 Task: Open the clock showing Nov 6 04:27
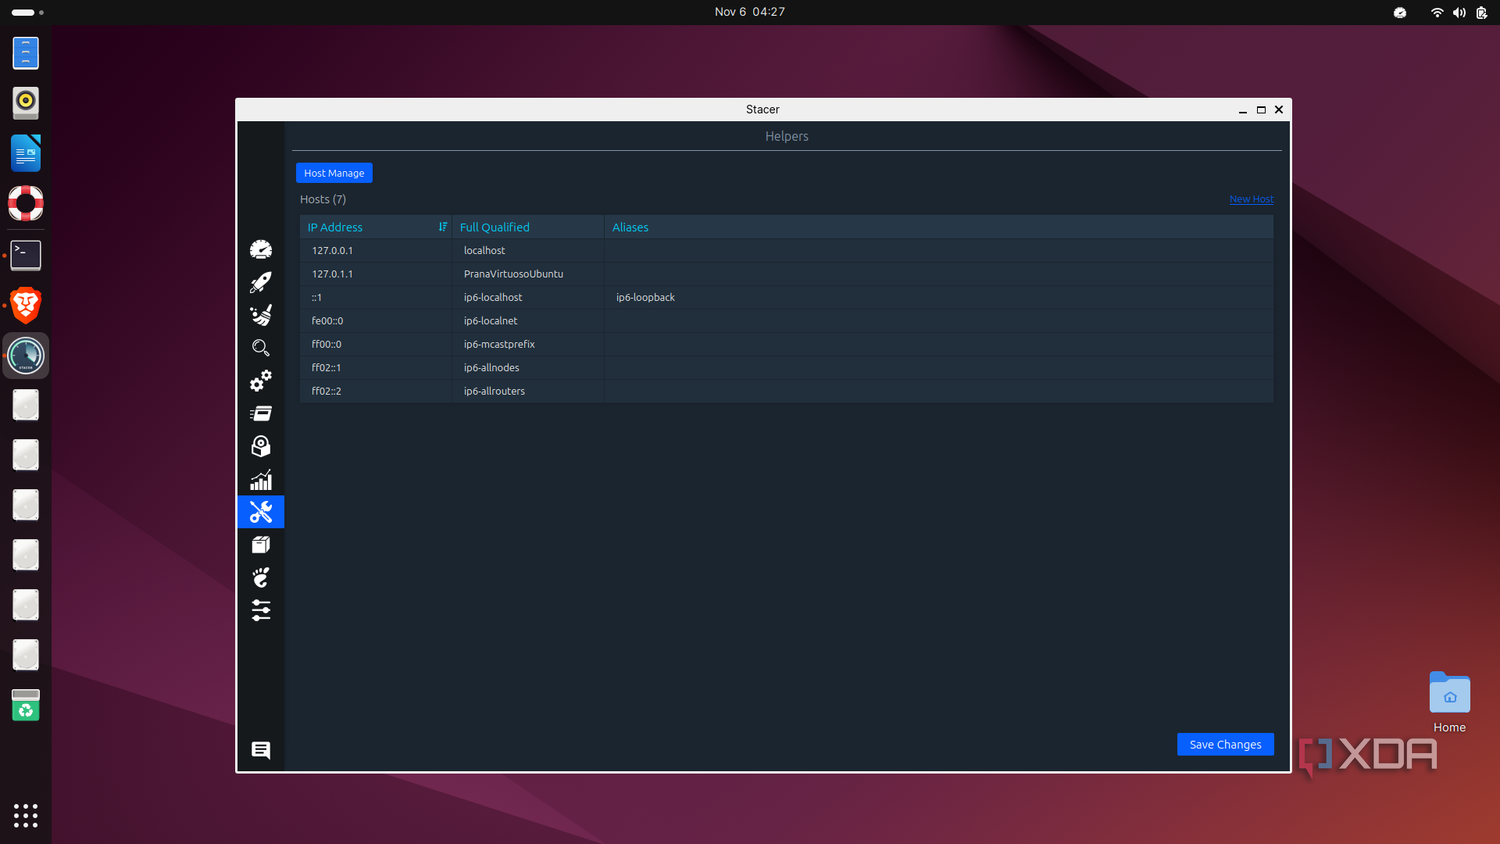750,12
